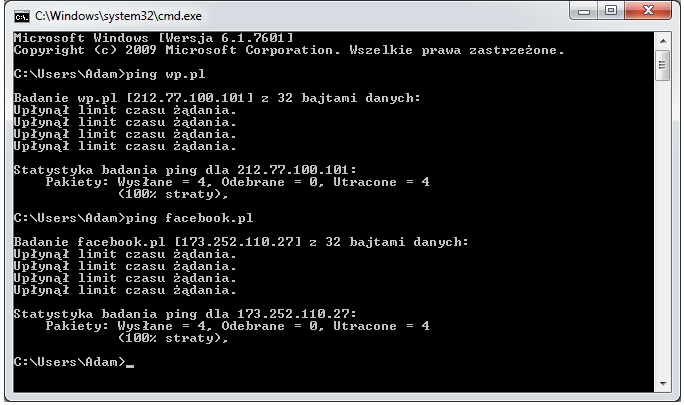The image size is (684, 405).
Task: Click the IP address 173.252.110.27 in brackets
Action: tap(237, 242)
